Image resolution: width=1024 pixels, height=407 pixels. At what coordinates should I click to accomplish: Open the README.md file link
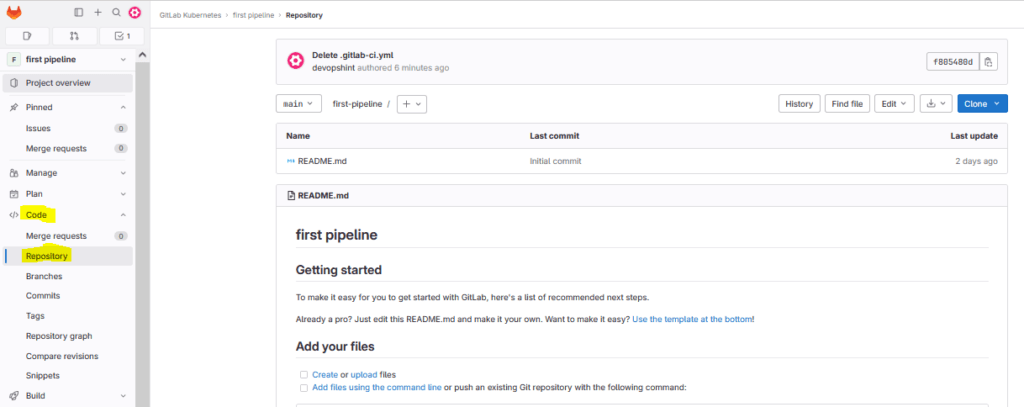(x=322, y=161)
